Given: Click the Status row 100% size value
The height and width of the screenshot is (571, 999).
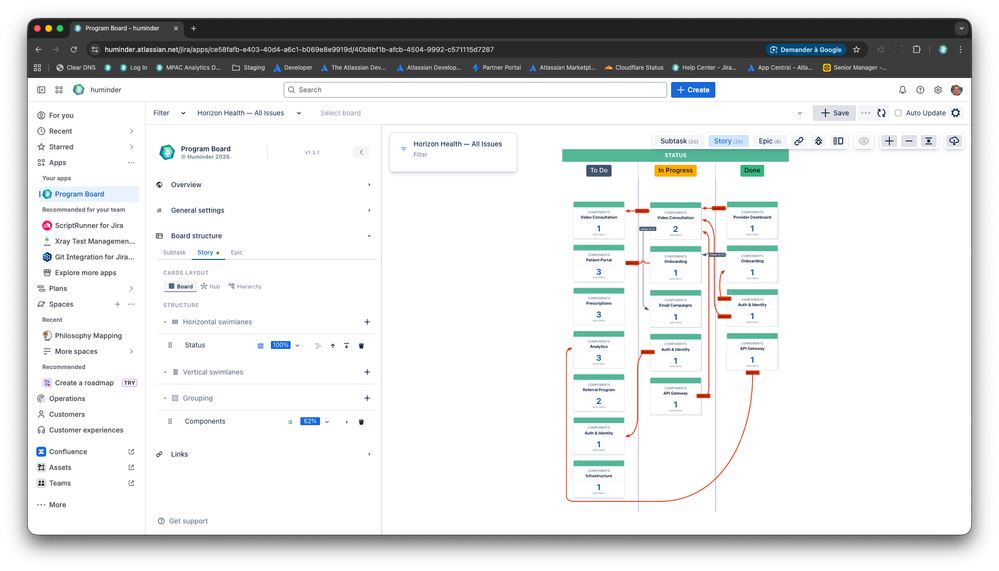Looking at the screenshot, I should [x=280, y=345].
